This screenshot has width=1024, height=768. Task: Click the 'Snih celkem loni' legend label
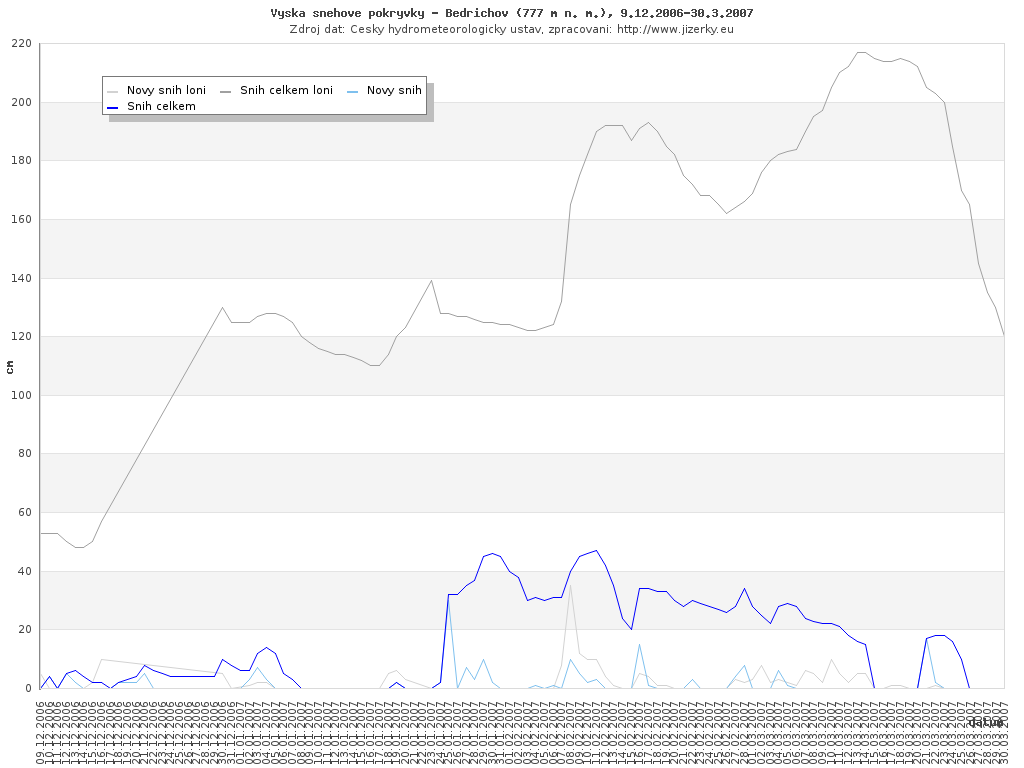point(286,90)
